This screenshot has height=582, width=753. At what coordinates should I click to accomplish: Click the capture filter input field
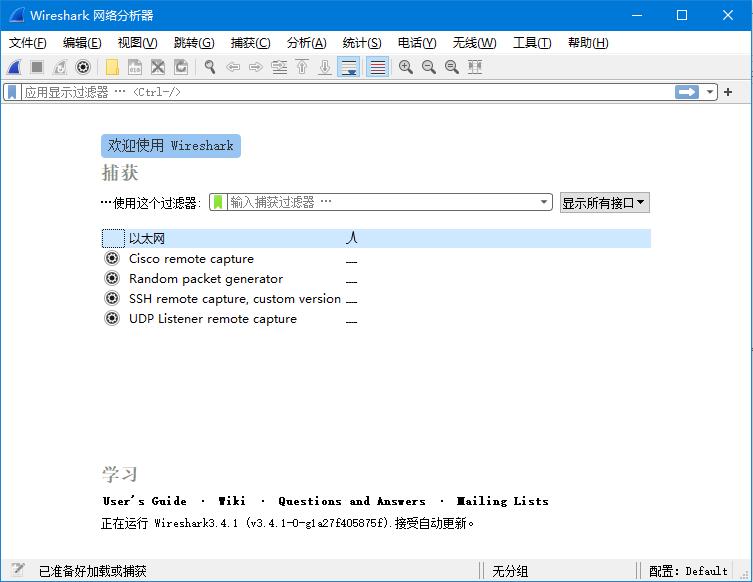coord(382,202)
